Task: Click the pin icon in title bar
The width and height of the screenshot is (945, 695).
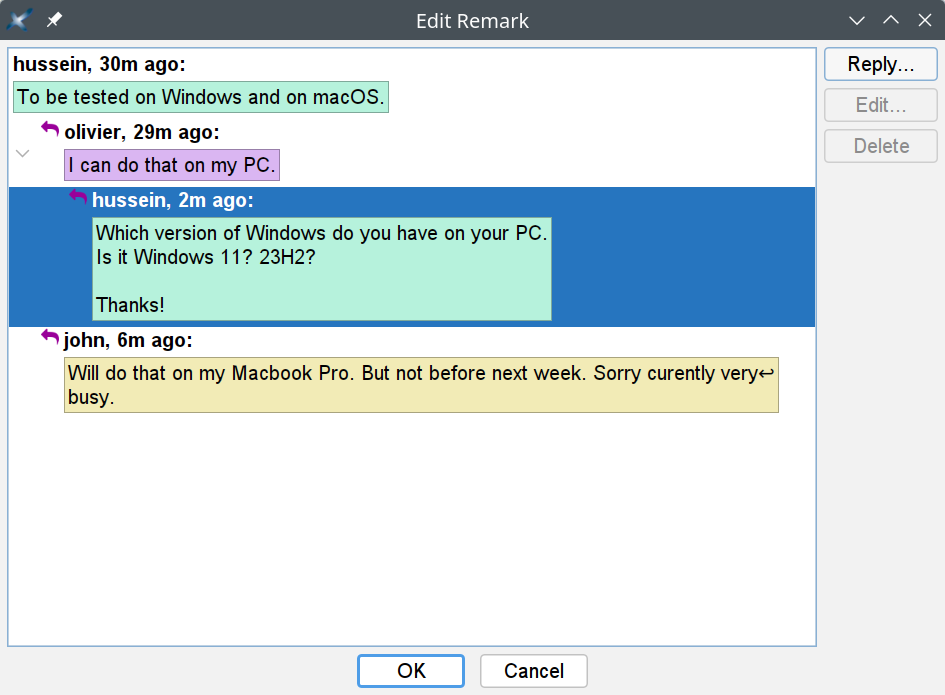Action: tap(54, 20)
